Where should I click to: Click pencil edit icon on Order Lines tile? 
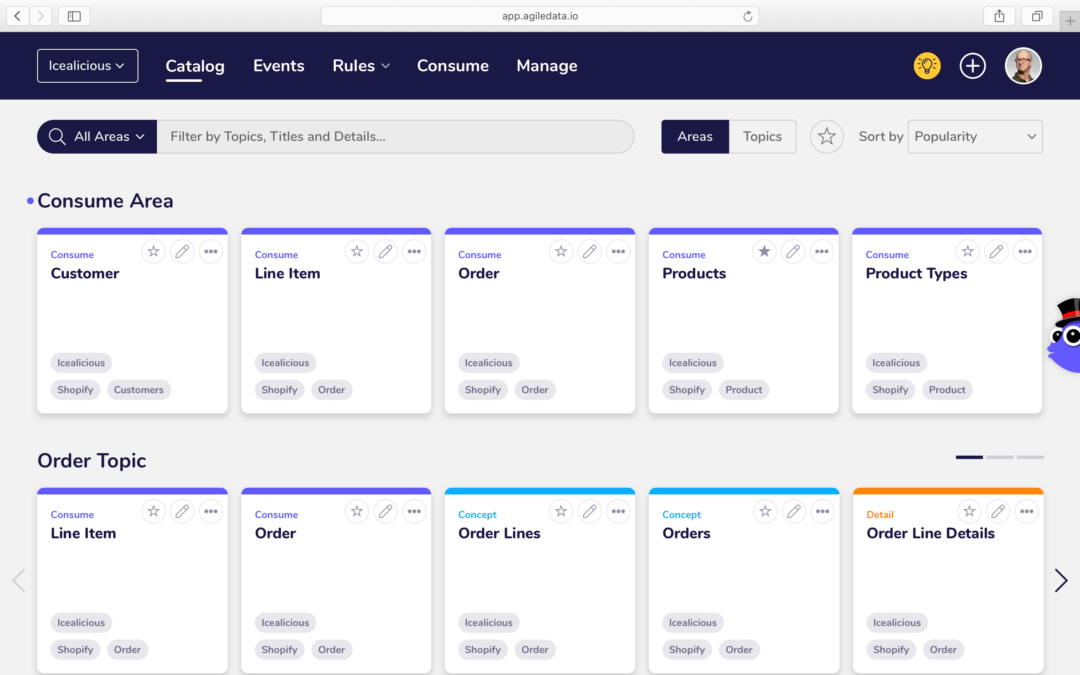pyautogui.click(x=590, y=512)
